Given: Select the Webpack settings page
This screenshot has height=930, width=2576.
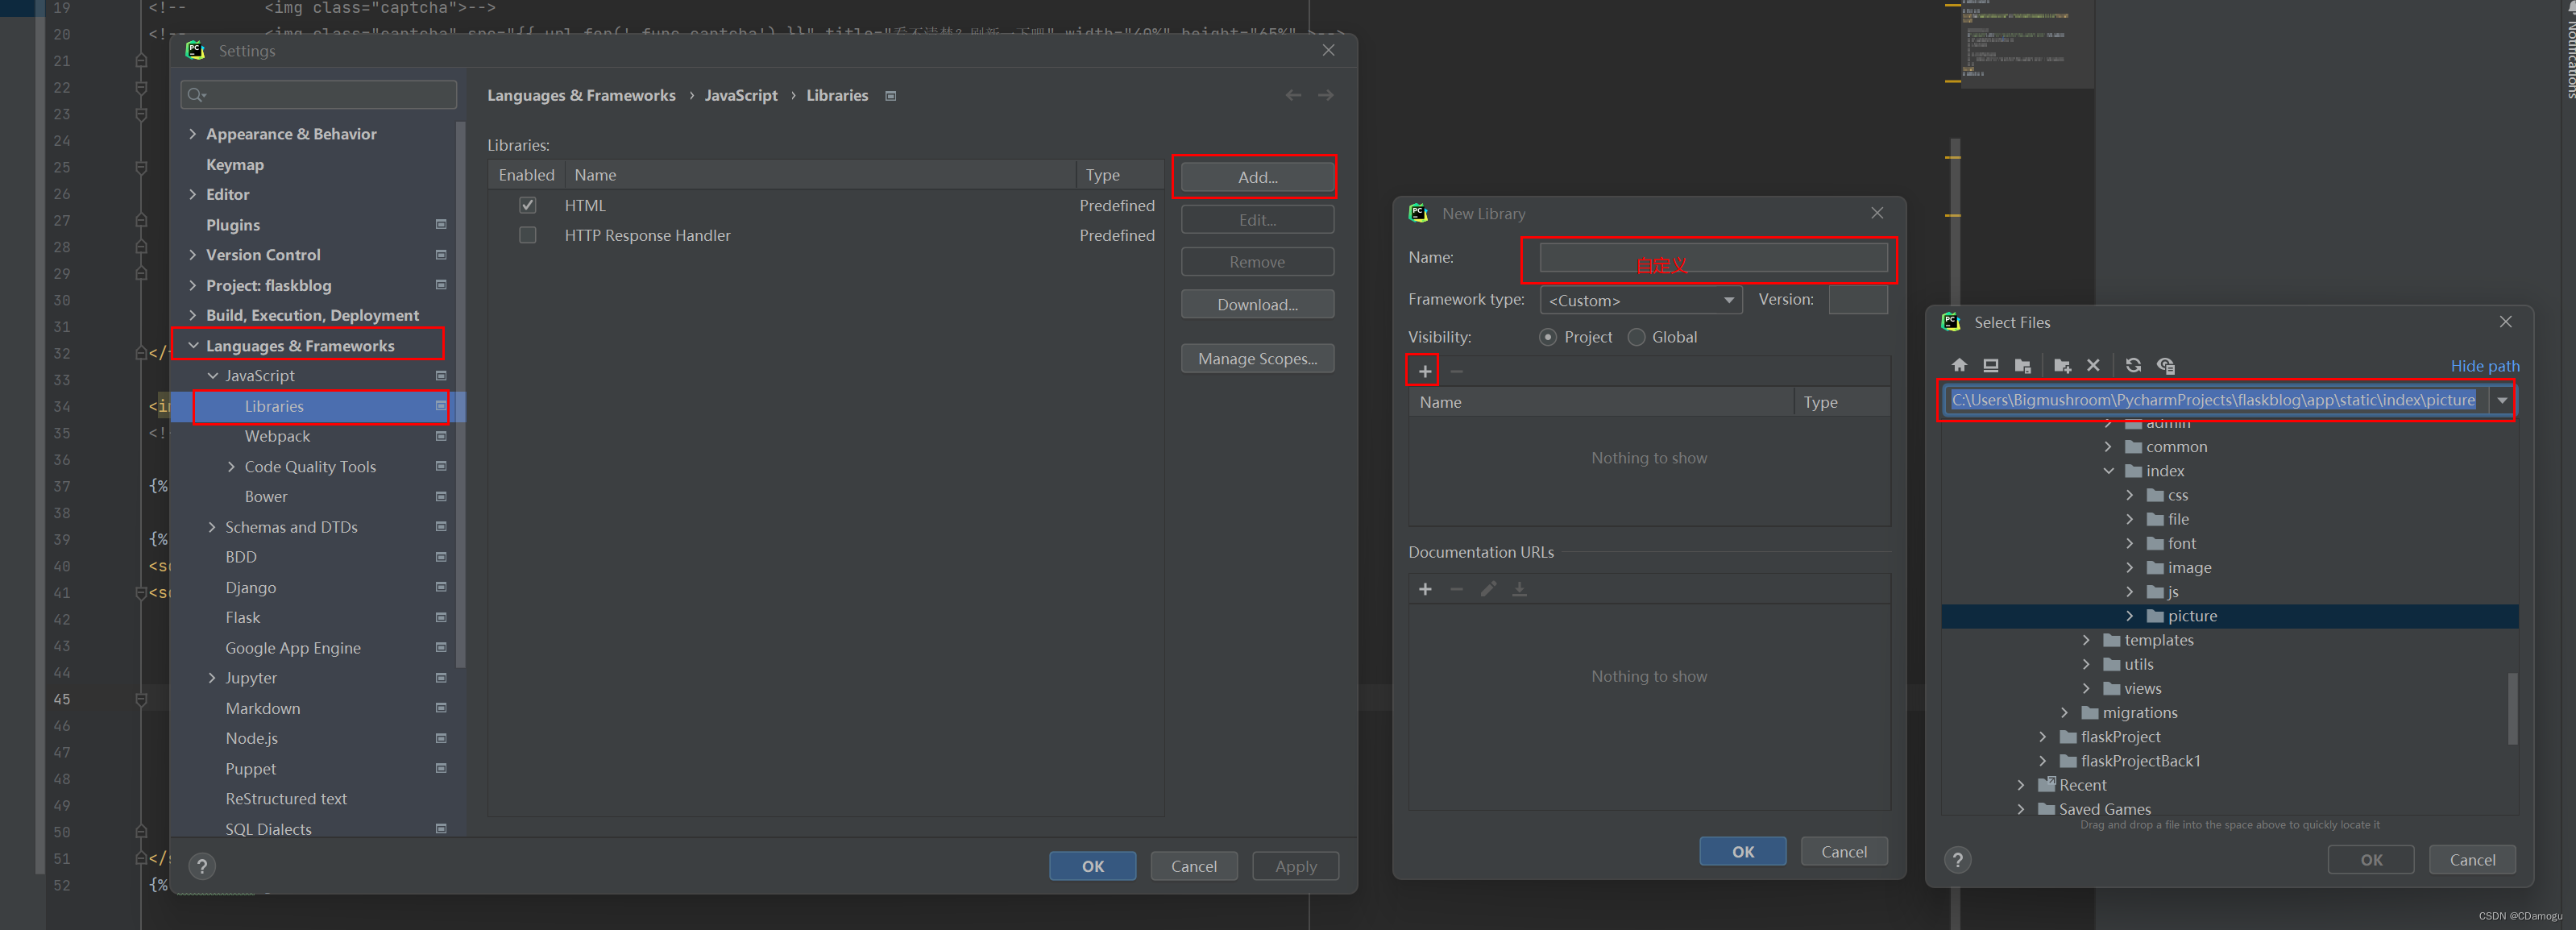Looking at the screenshot, I should (278, 436).
